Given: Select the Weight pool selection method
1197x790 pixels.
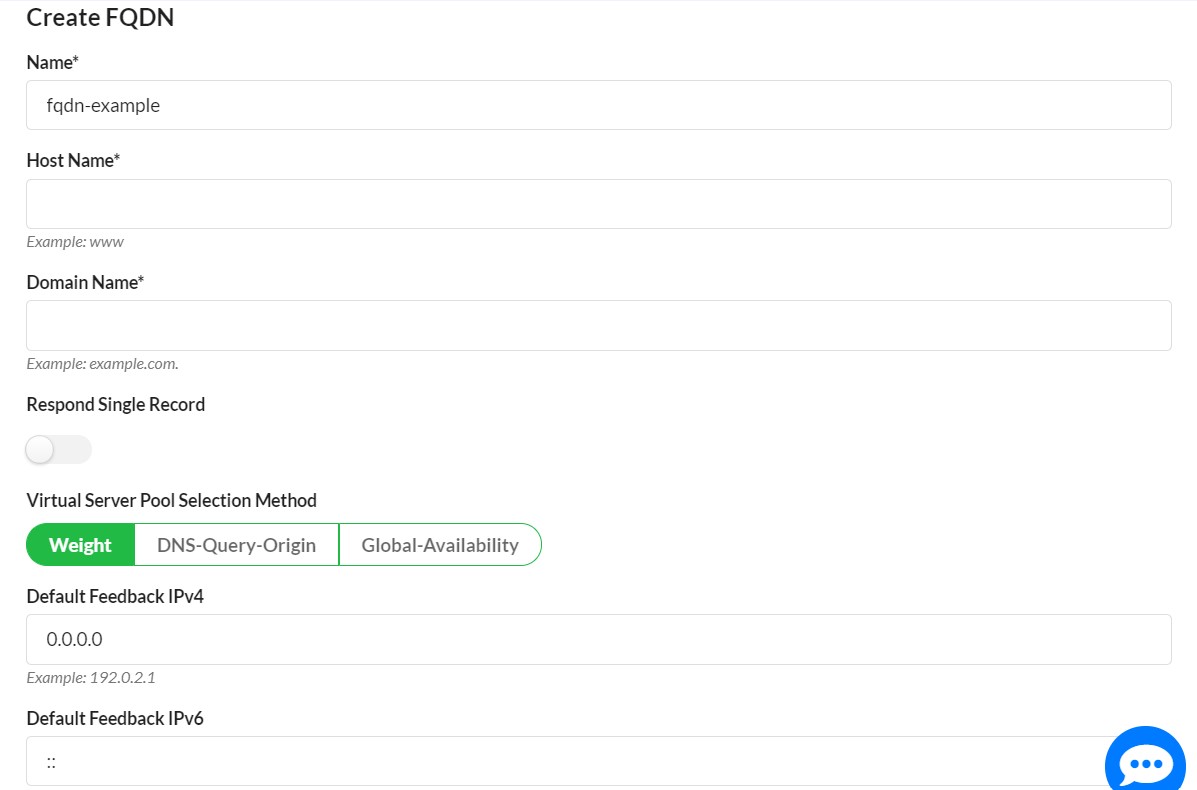Looking at the screenshot, I should (80, 544).
